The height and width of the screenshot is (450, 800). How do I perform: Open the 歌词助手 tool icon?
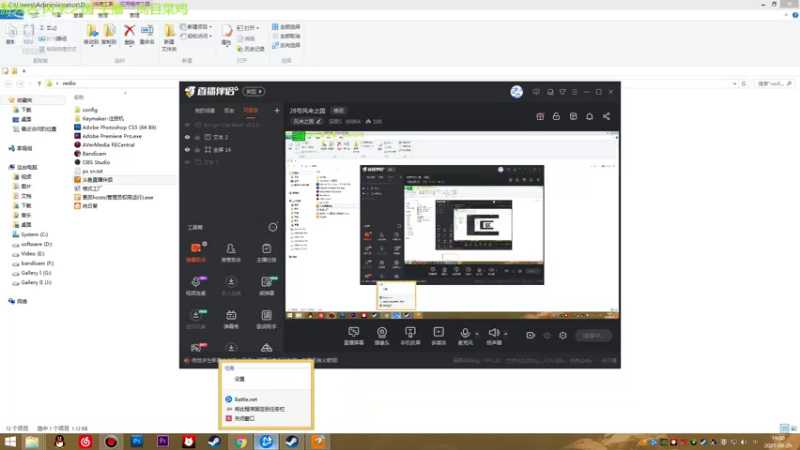pos(266,319)
